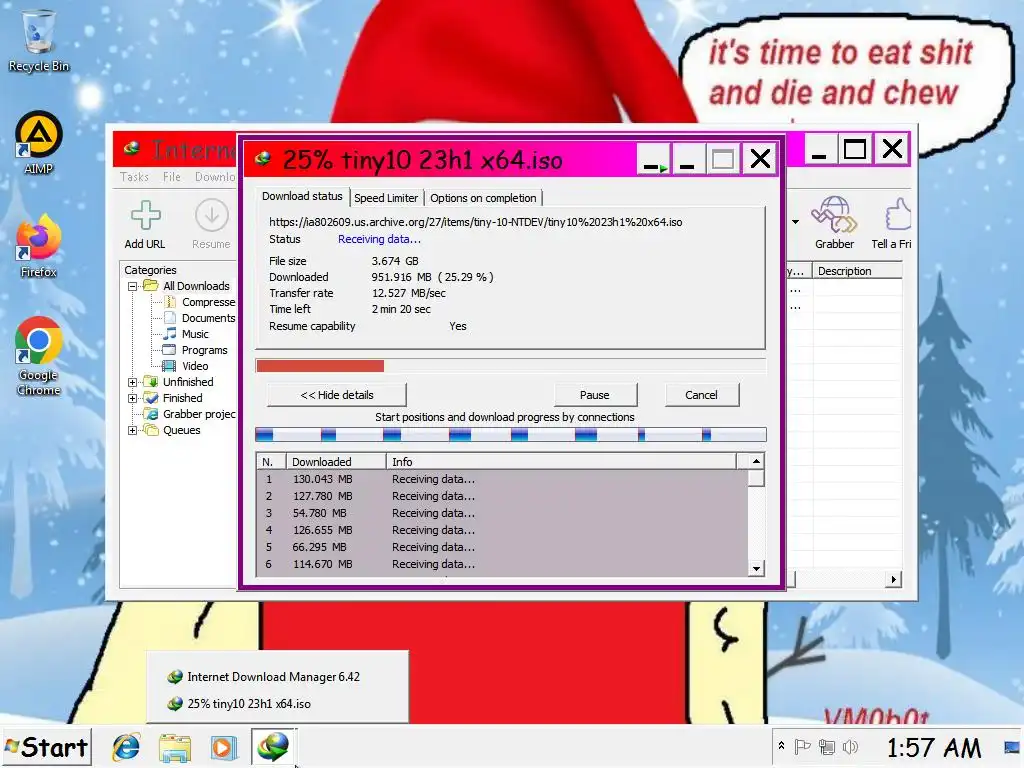Viewport: 1024px width, 768px height.
Task: Select connection row with 130.043 MB
Action: (x=502, y=479)
